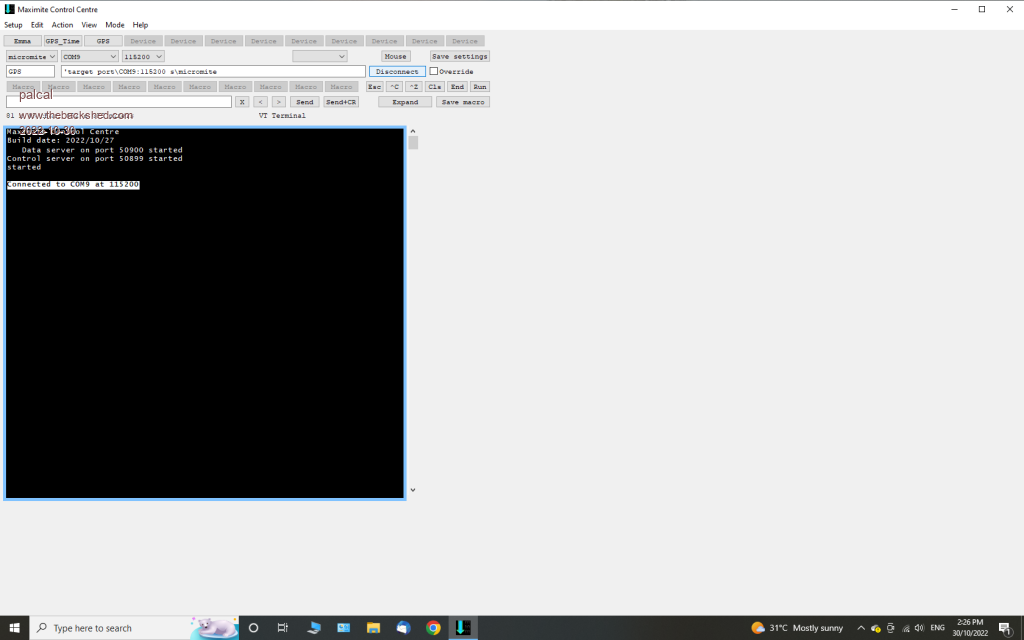Screen dimensions: 1024x640
Task: Open Google Chrome from the taskbar
Action: point(433,628)
